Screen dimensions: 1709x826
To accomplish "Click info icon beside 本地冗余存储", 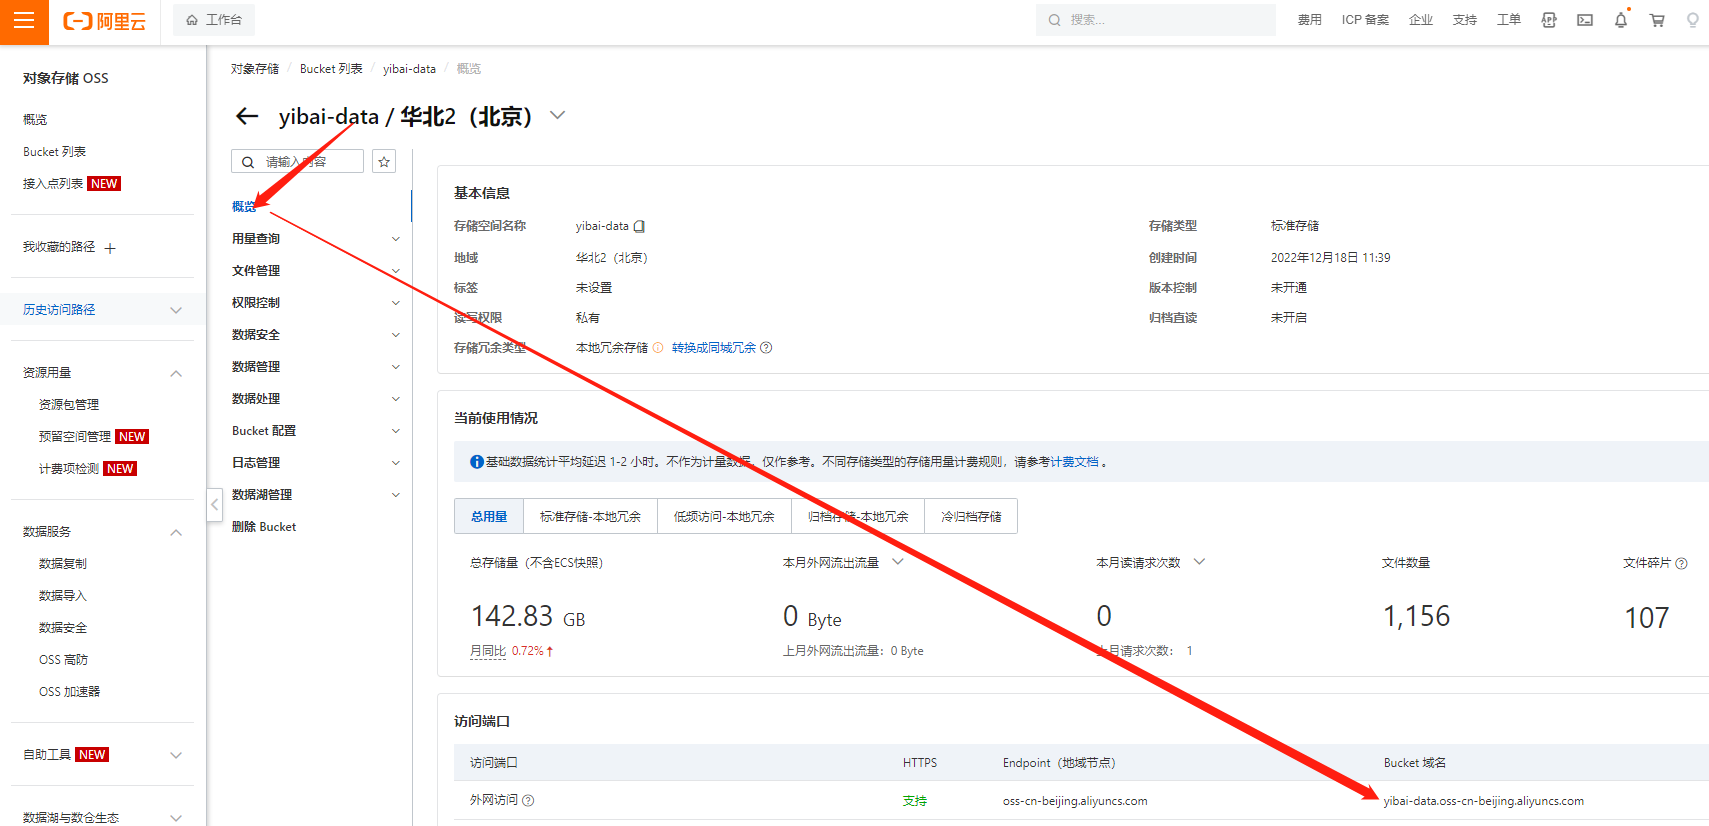I will pyautogui.click(x=658, y=348).
